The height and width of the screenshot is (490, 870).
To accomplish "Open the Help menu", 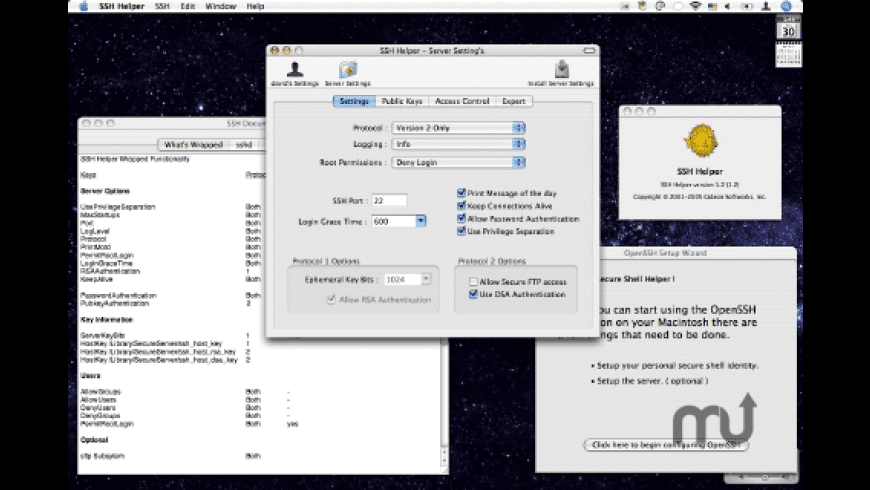I will click(255, 6).
